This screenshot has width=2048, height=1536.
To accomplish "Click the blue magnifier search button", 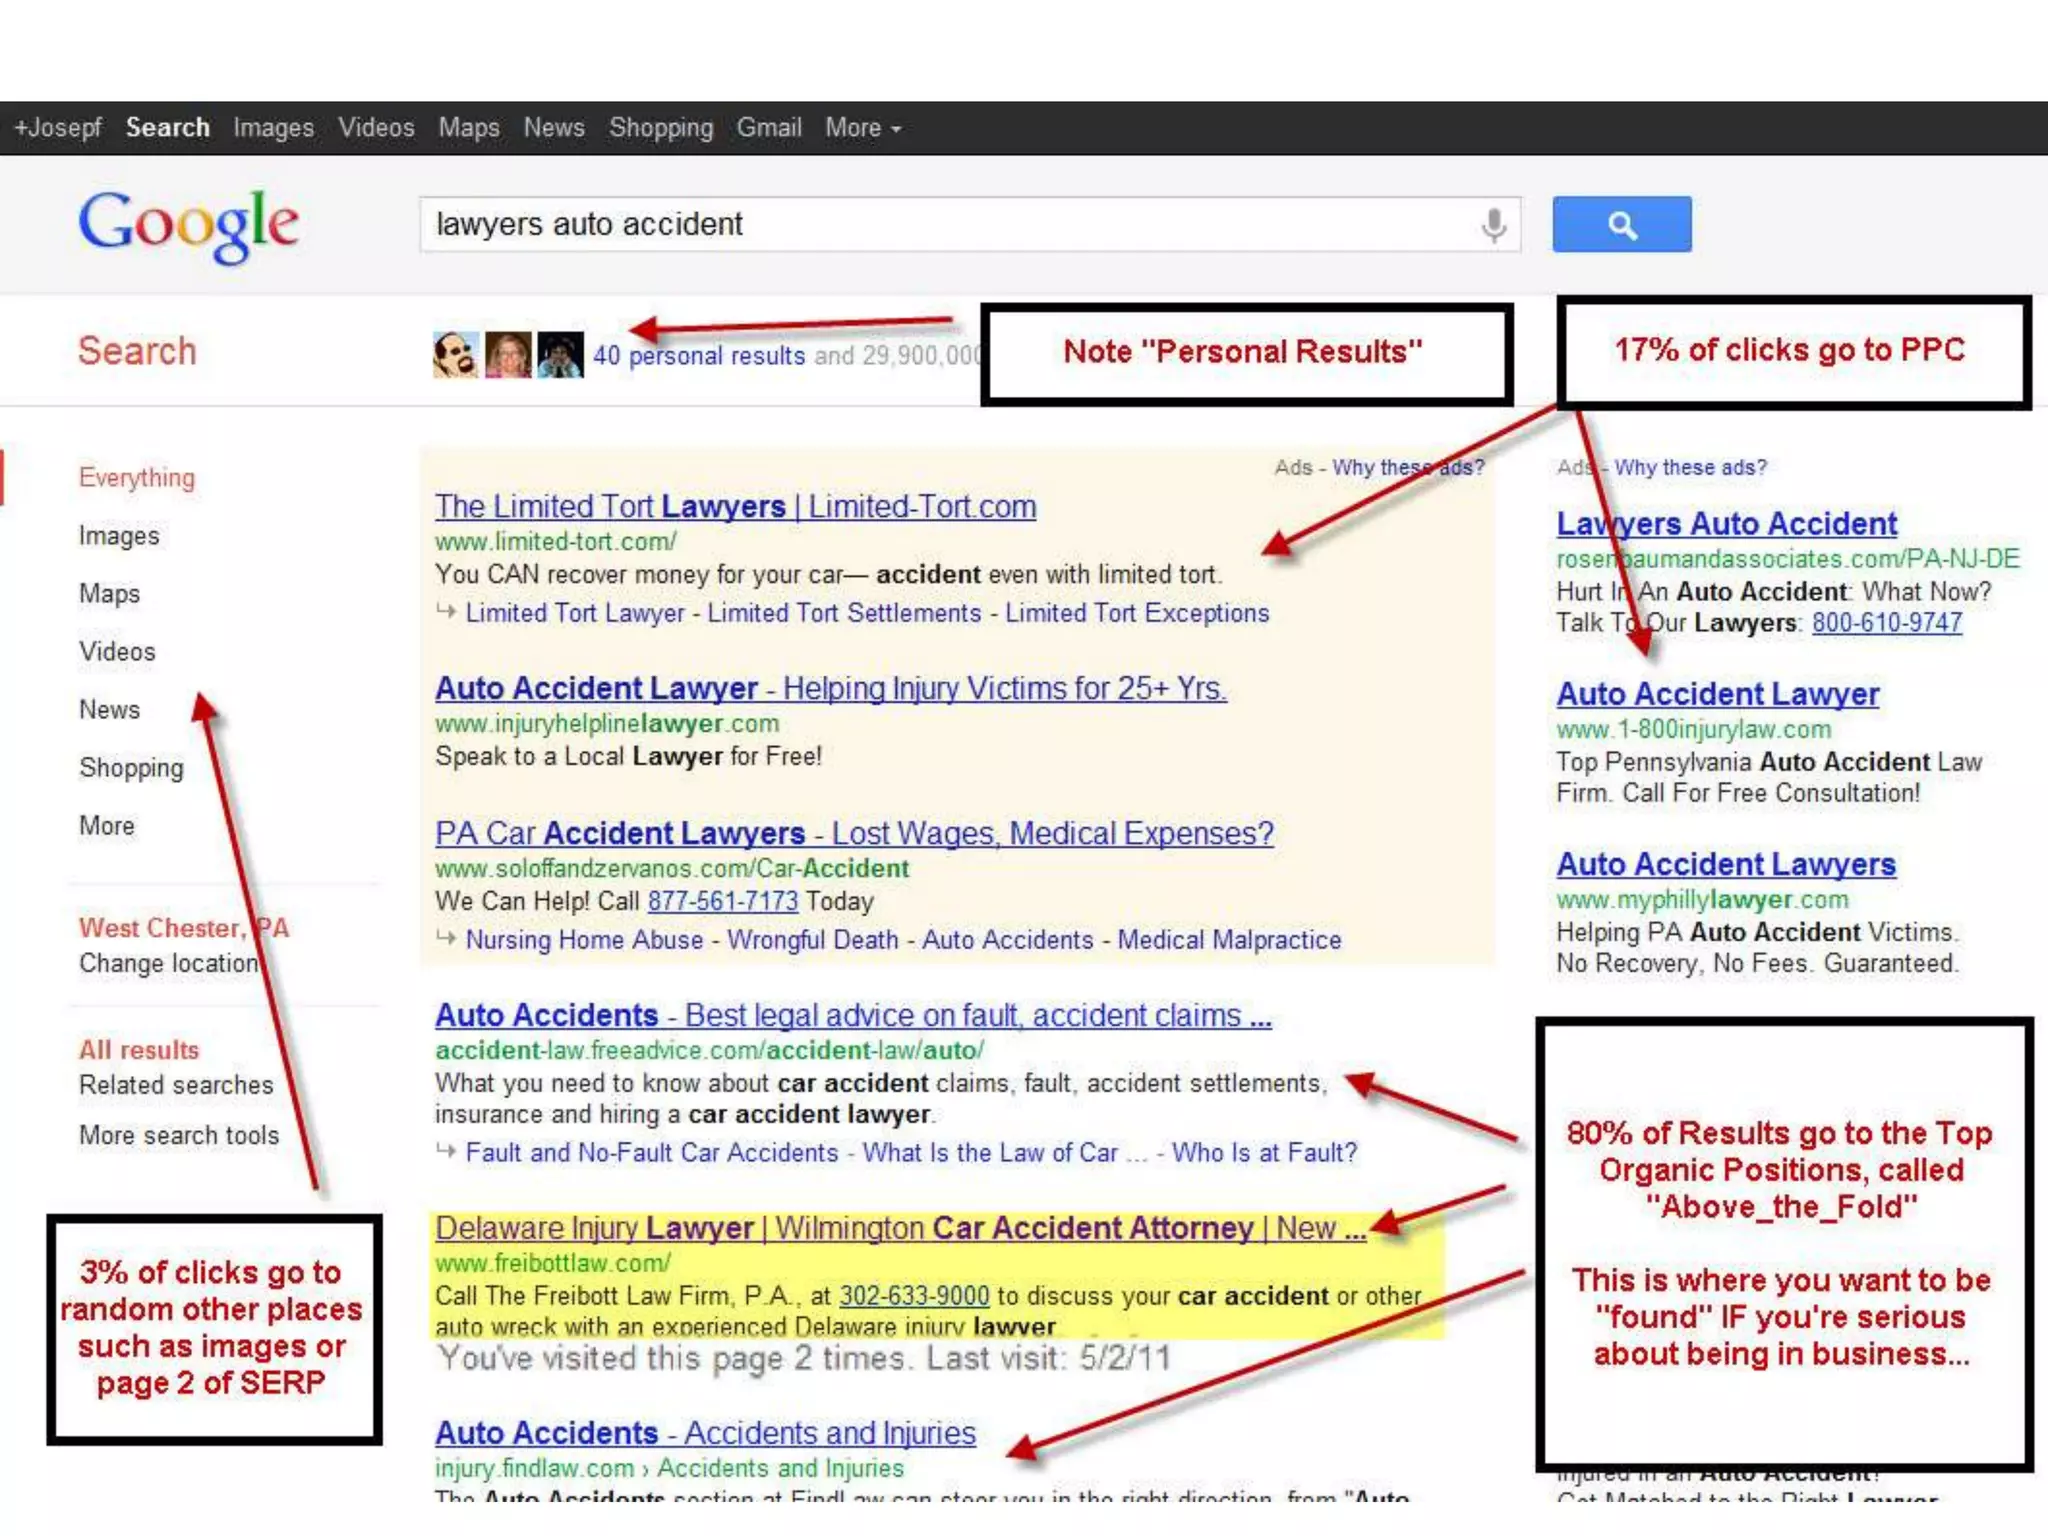I will (1621, 225).
